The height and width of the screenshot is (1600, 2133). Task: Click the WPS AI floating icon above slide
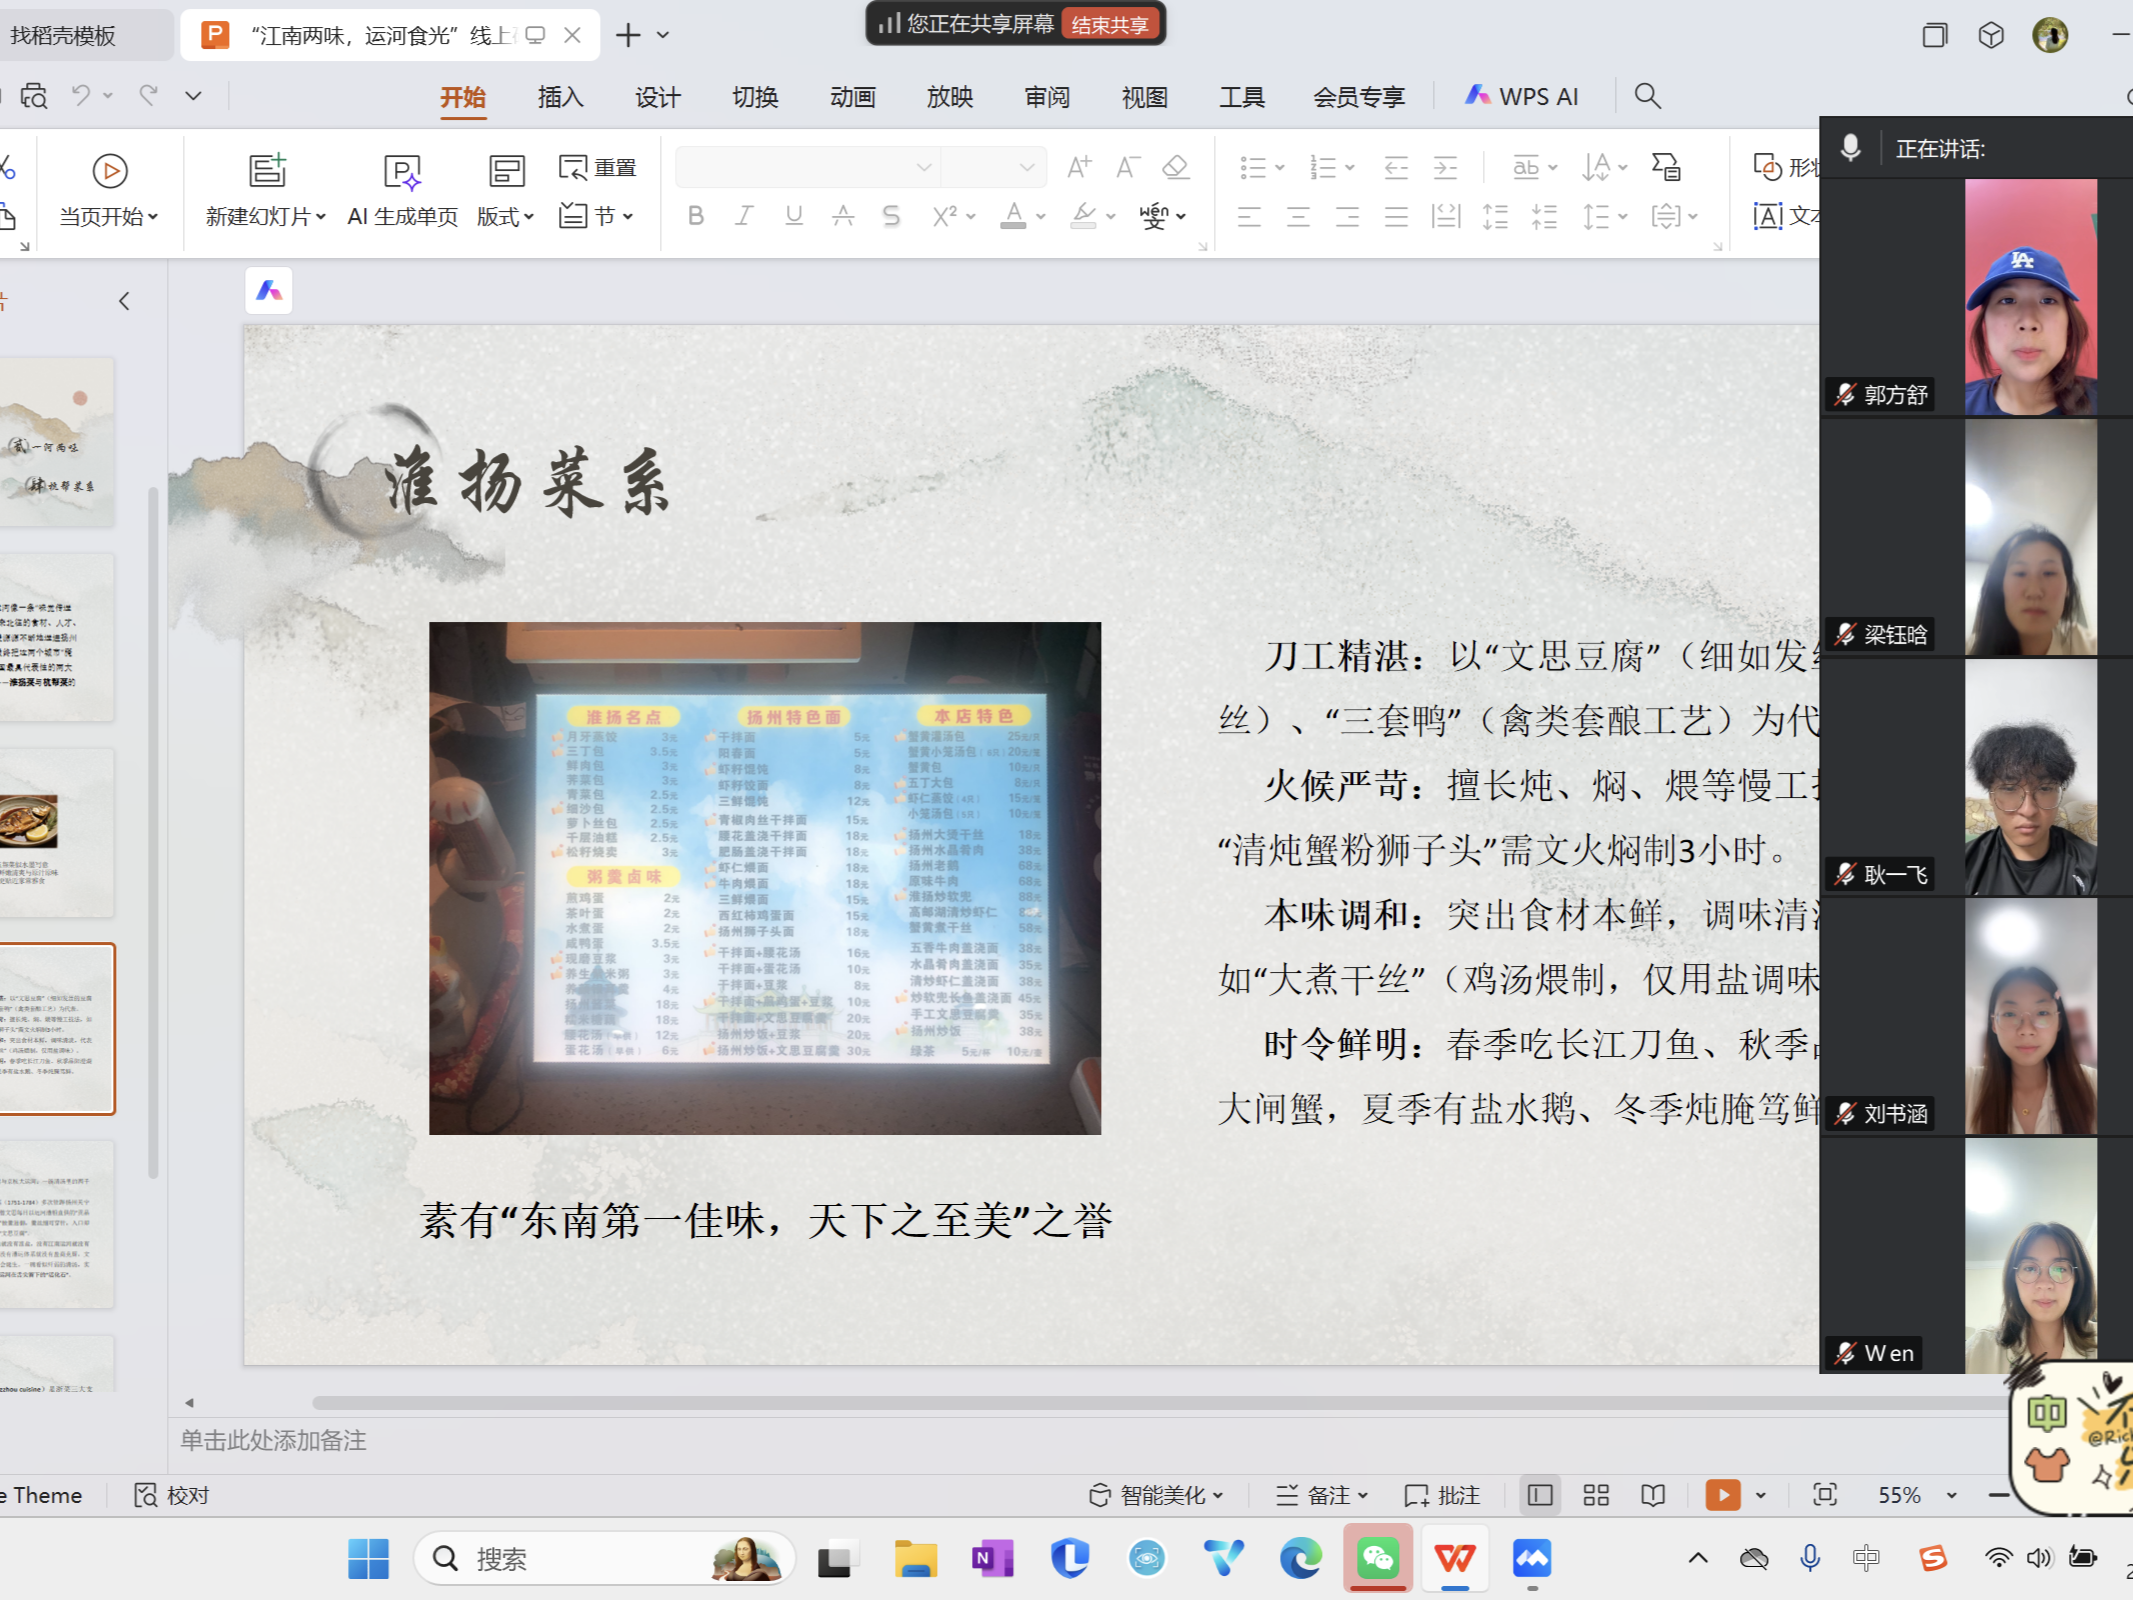[x=269, y=291]
